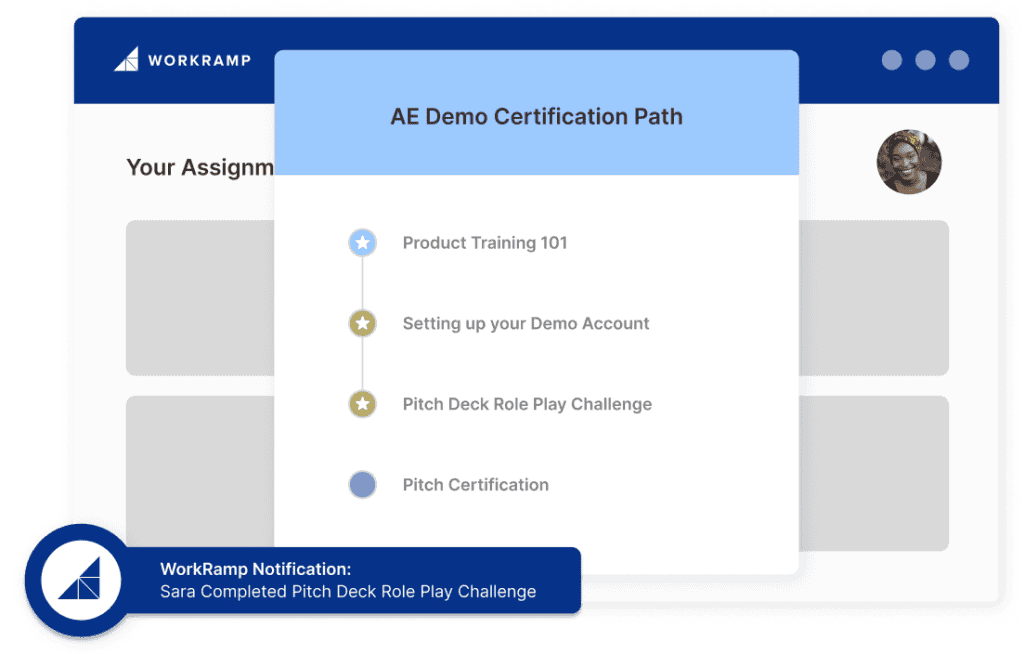
Task: Open the Pitch Deck Role Play Challenge item
Action: click(x=527, y=404)
